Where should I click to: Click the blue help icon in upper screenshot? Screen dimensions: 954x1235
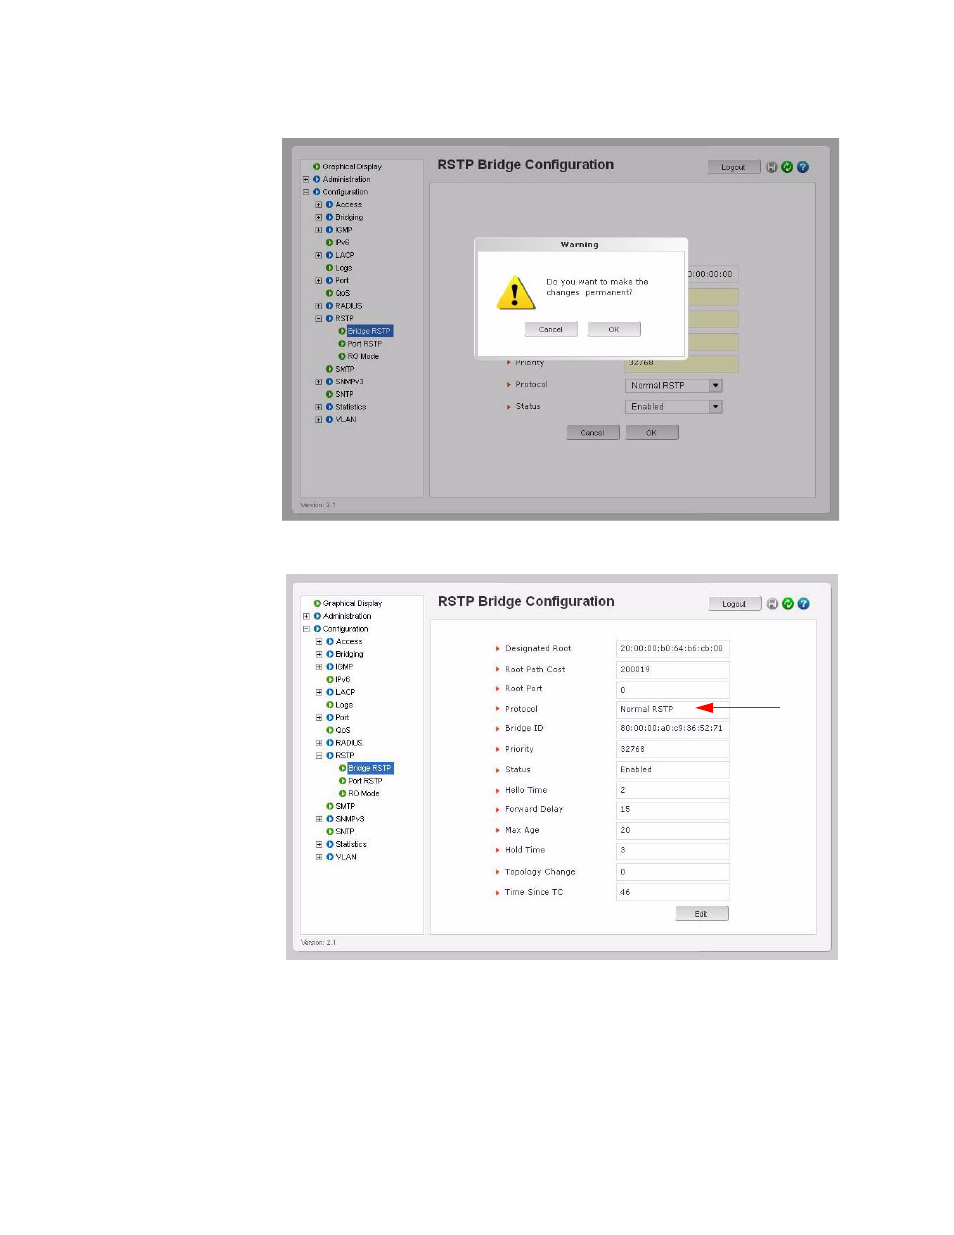click(802, 167)
